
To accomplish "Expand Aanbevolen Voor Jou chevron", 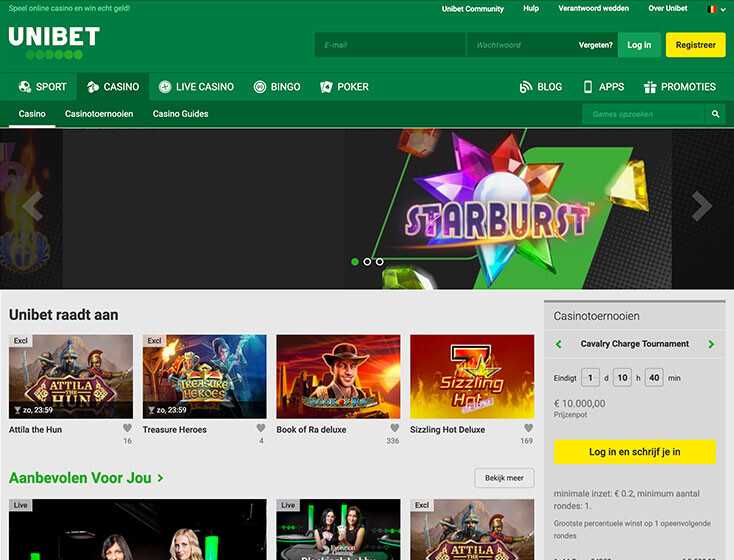I will (161, 478).
